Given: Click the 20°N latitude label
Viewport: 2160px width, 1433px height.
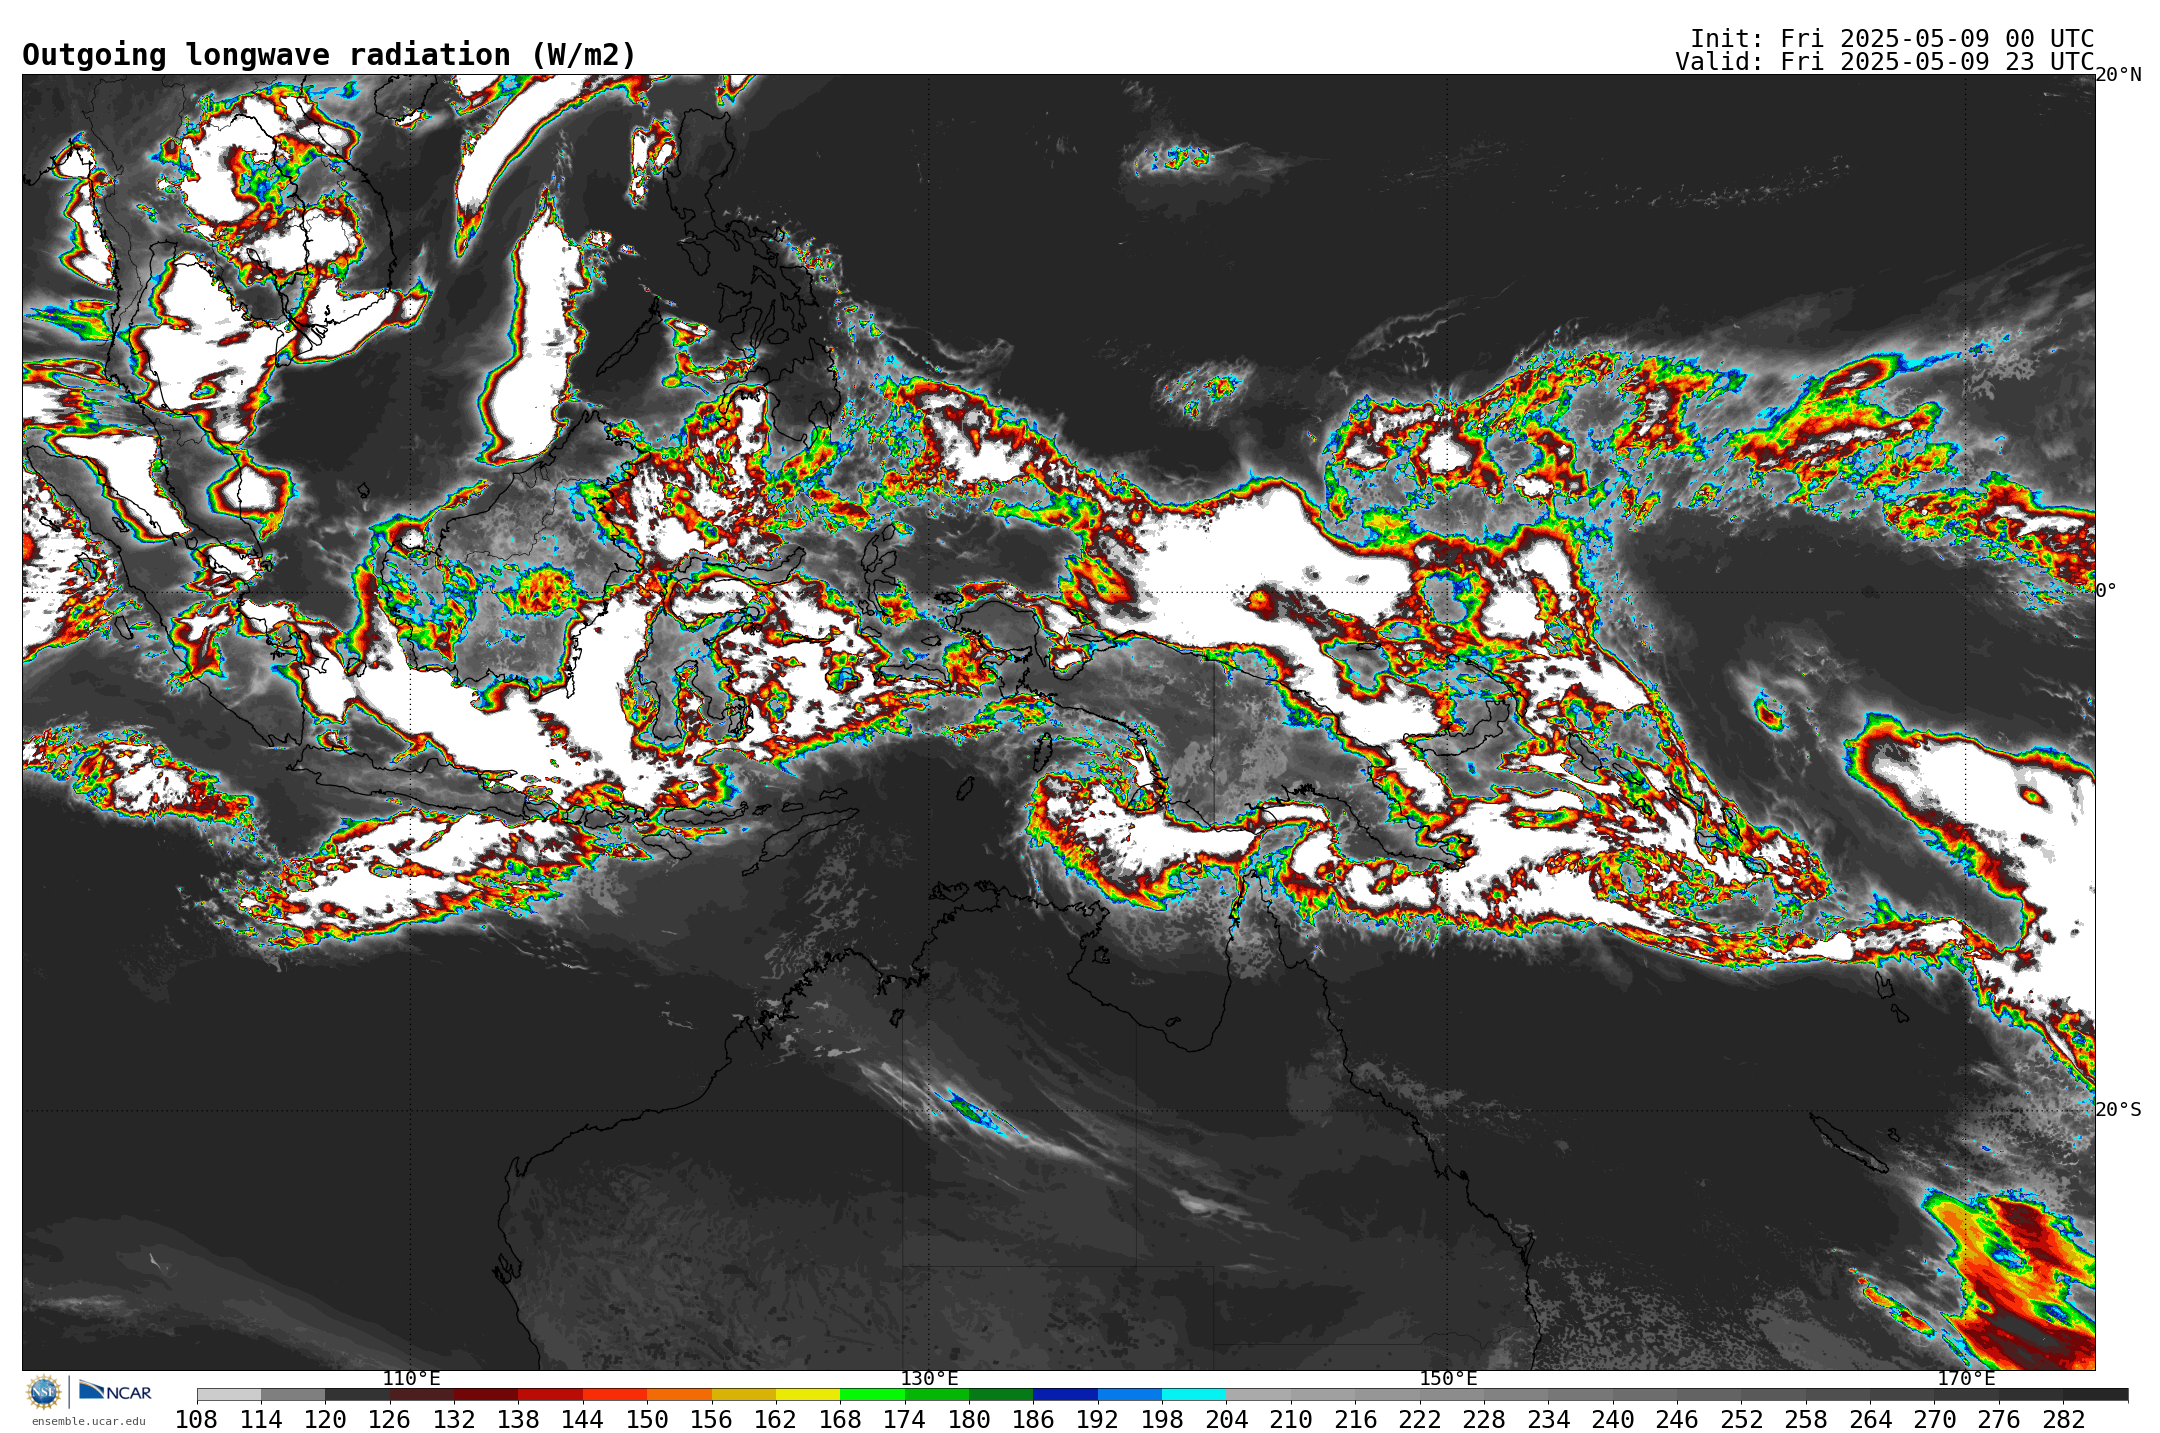Looking at the screenshot, I should point(2118,75).
